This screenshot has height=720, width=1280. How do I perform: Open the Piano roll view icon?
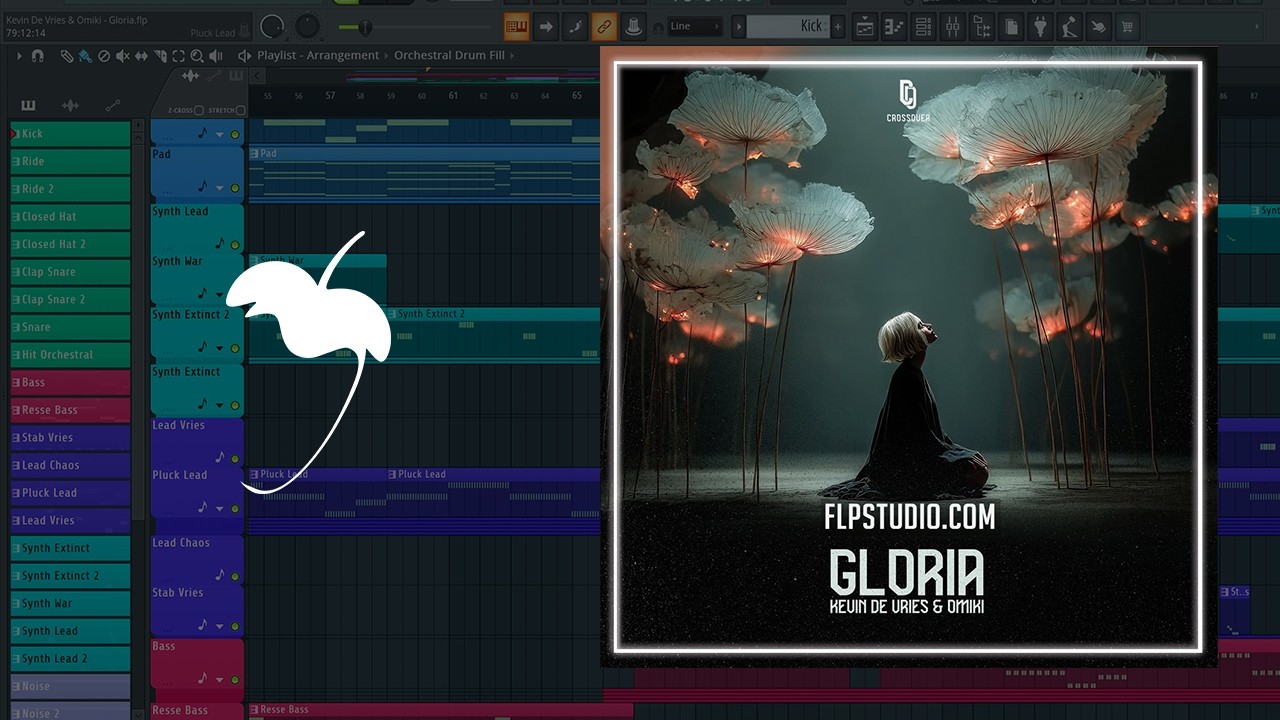pos(895,26)
